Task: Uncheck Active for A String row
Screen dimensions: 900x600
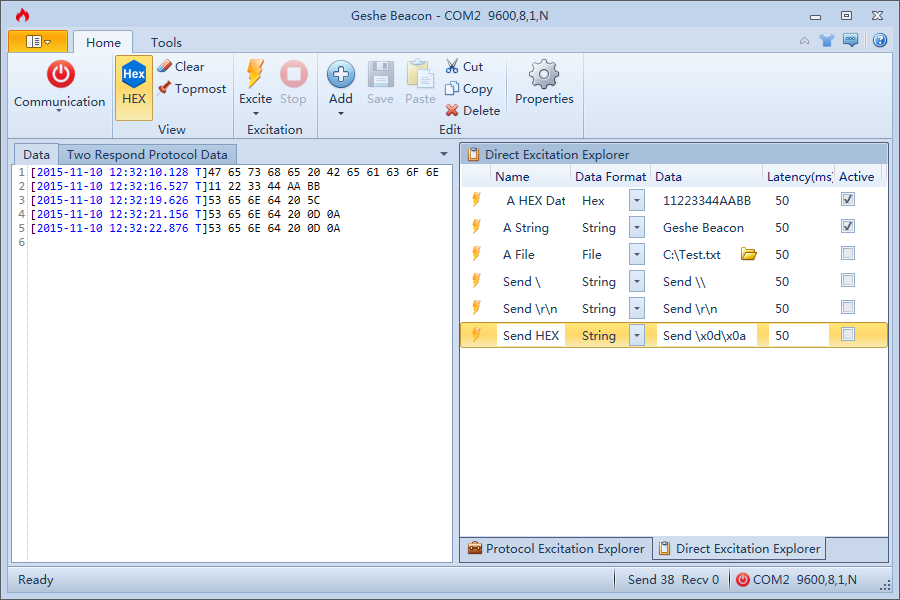Action: (848, 226)
